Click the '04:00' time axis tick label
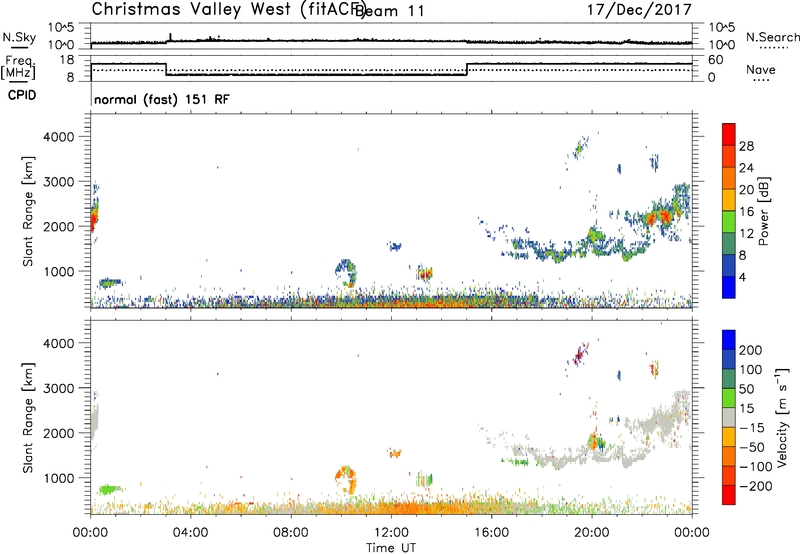Viewport: 800px width, 554px height. coord(190,533)
